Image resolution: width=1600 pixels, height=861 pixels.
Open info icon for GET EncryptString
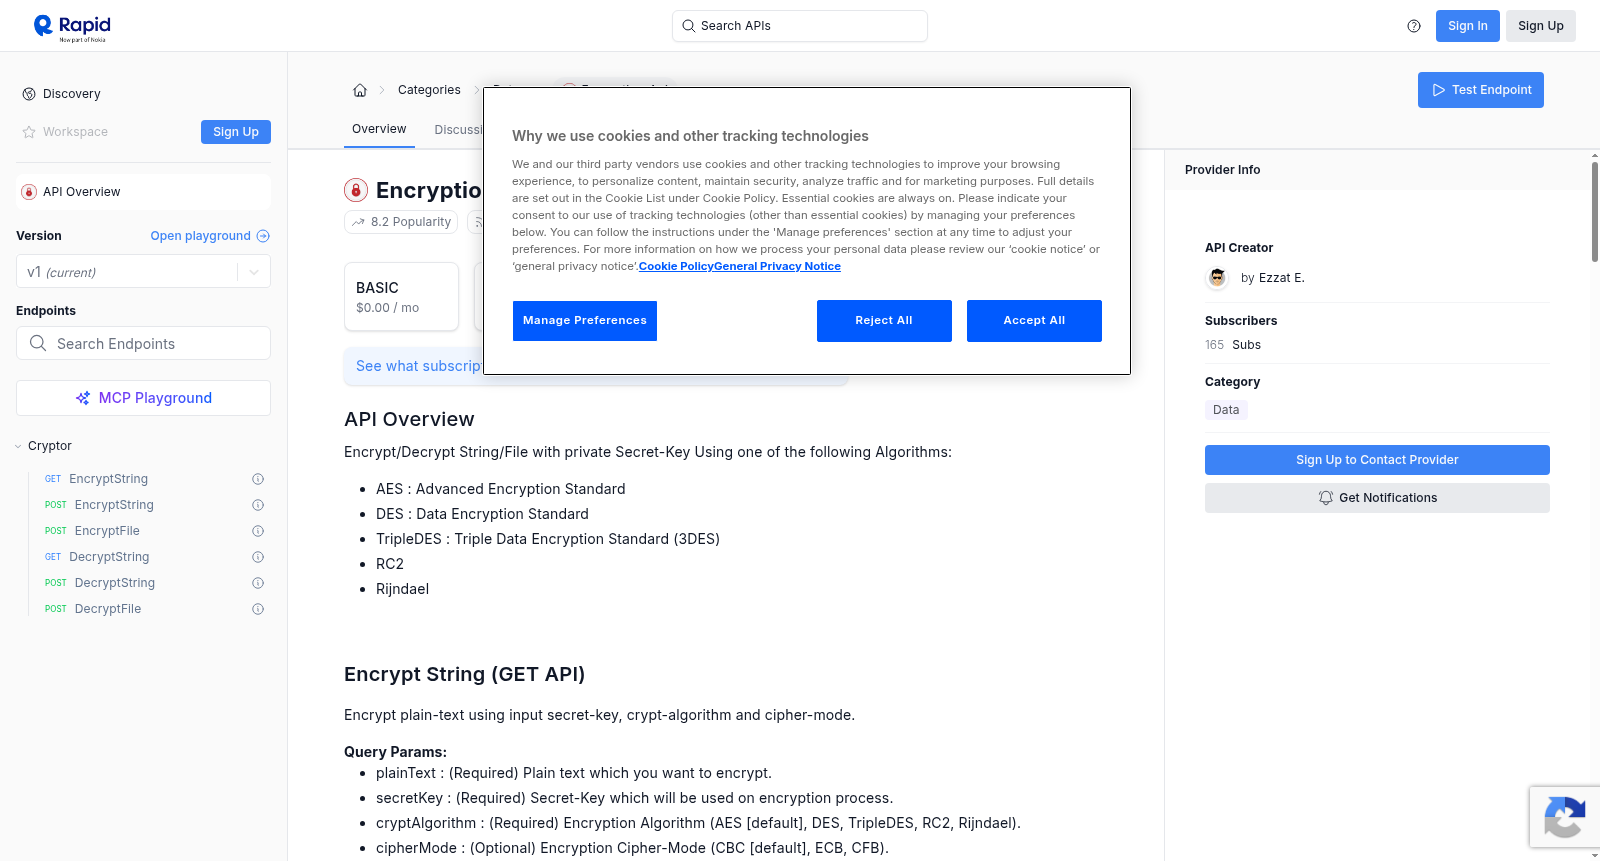[x=258, y=479]
